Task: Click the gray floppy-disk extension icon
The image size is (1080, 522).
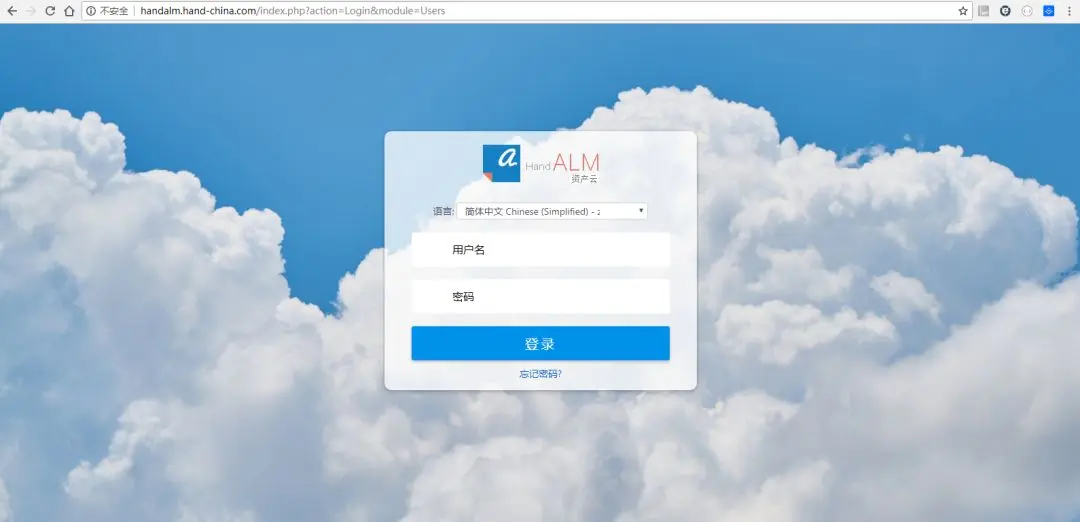Action: pos(984,11)
